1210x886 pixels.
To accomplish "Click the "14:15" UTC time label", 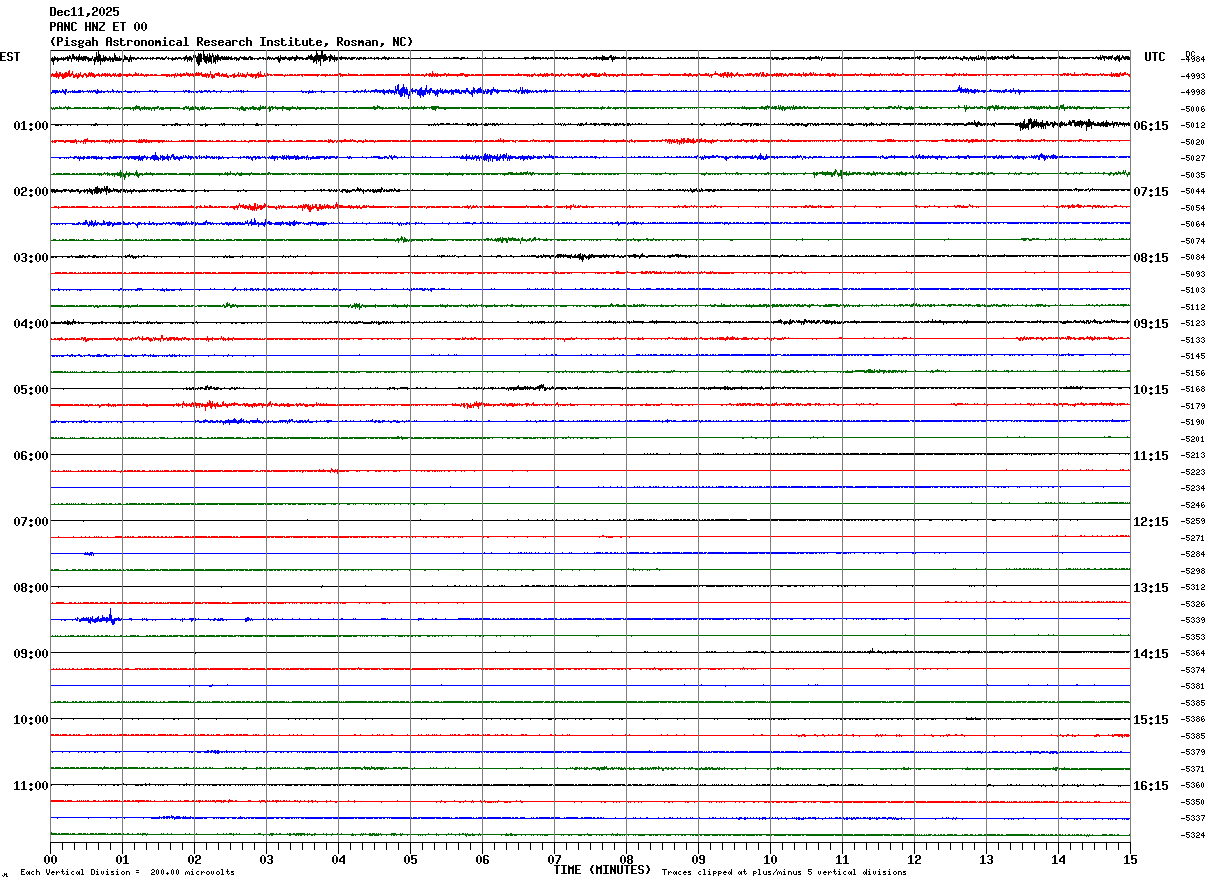I will (1151, 654).
